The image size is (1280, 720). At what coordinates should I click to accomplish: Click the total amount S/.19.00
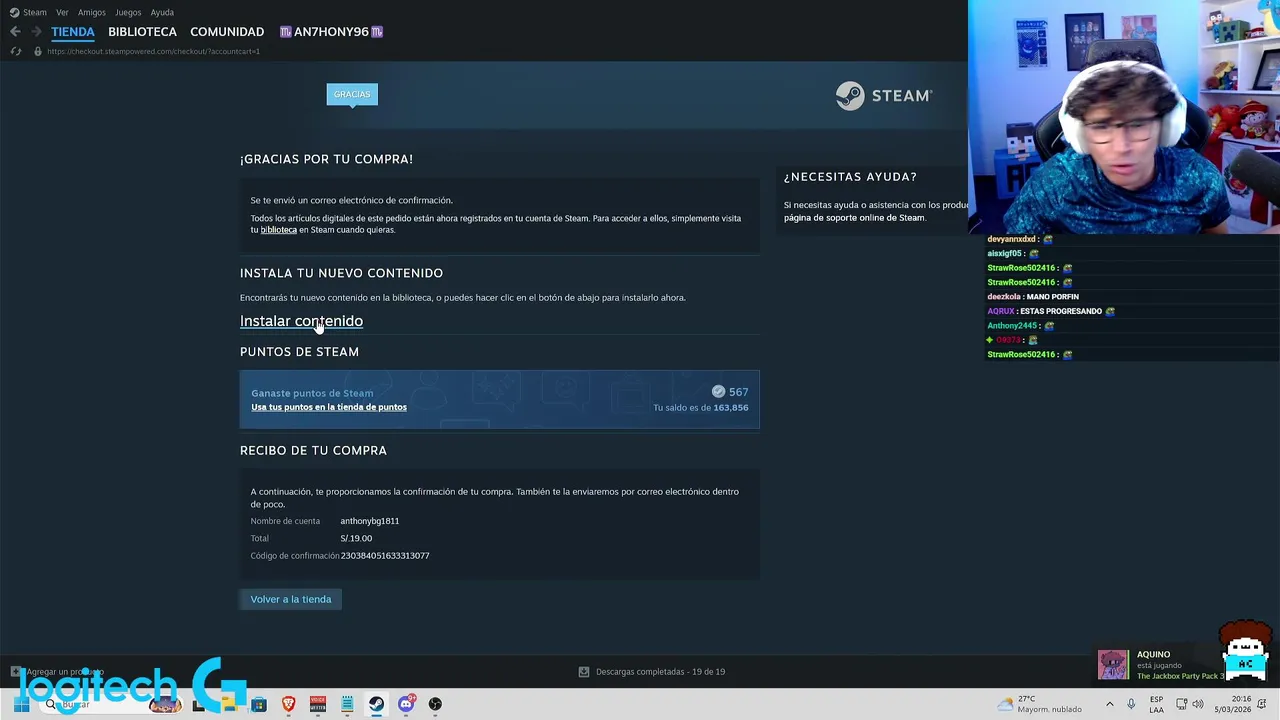click(x=356, y=538)
